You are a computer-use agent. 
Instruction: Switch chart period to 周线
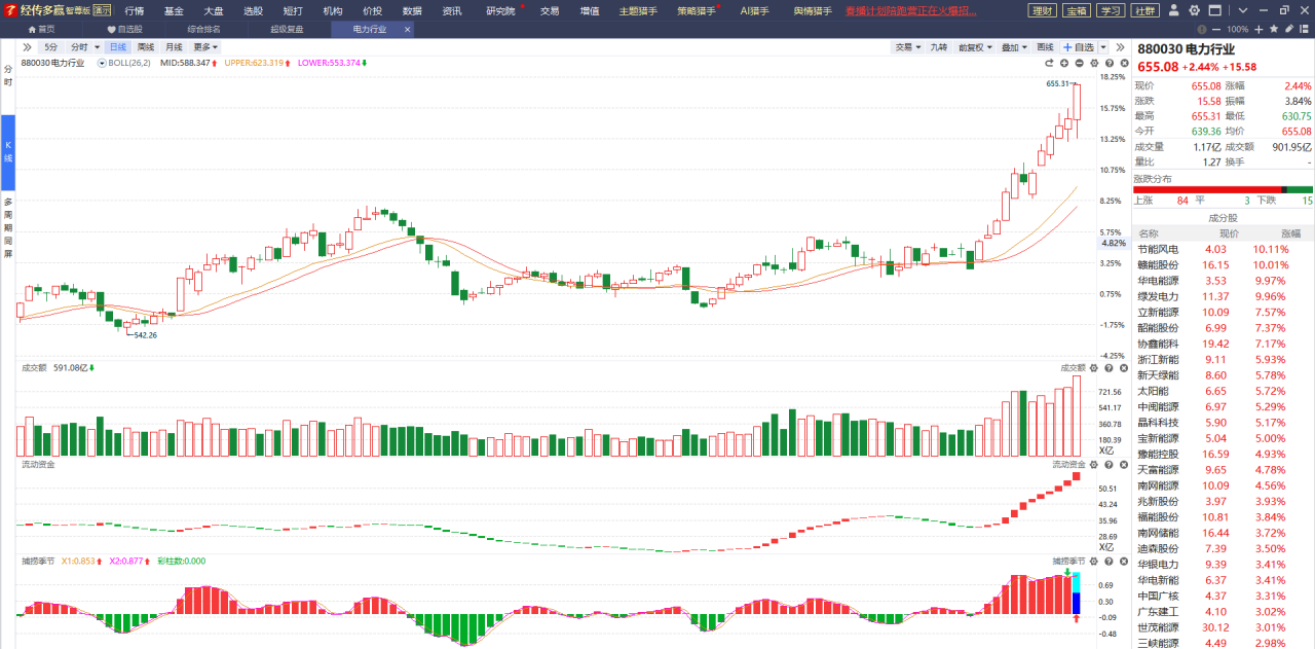pos(146,47)
